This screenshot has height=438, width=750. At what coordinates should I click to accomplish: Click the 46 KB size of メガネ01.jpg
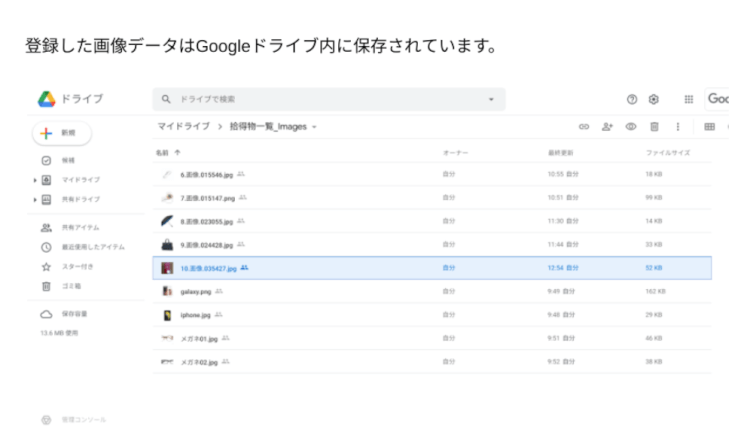(654, 338)
